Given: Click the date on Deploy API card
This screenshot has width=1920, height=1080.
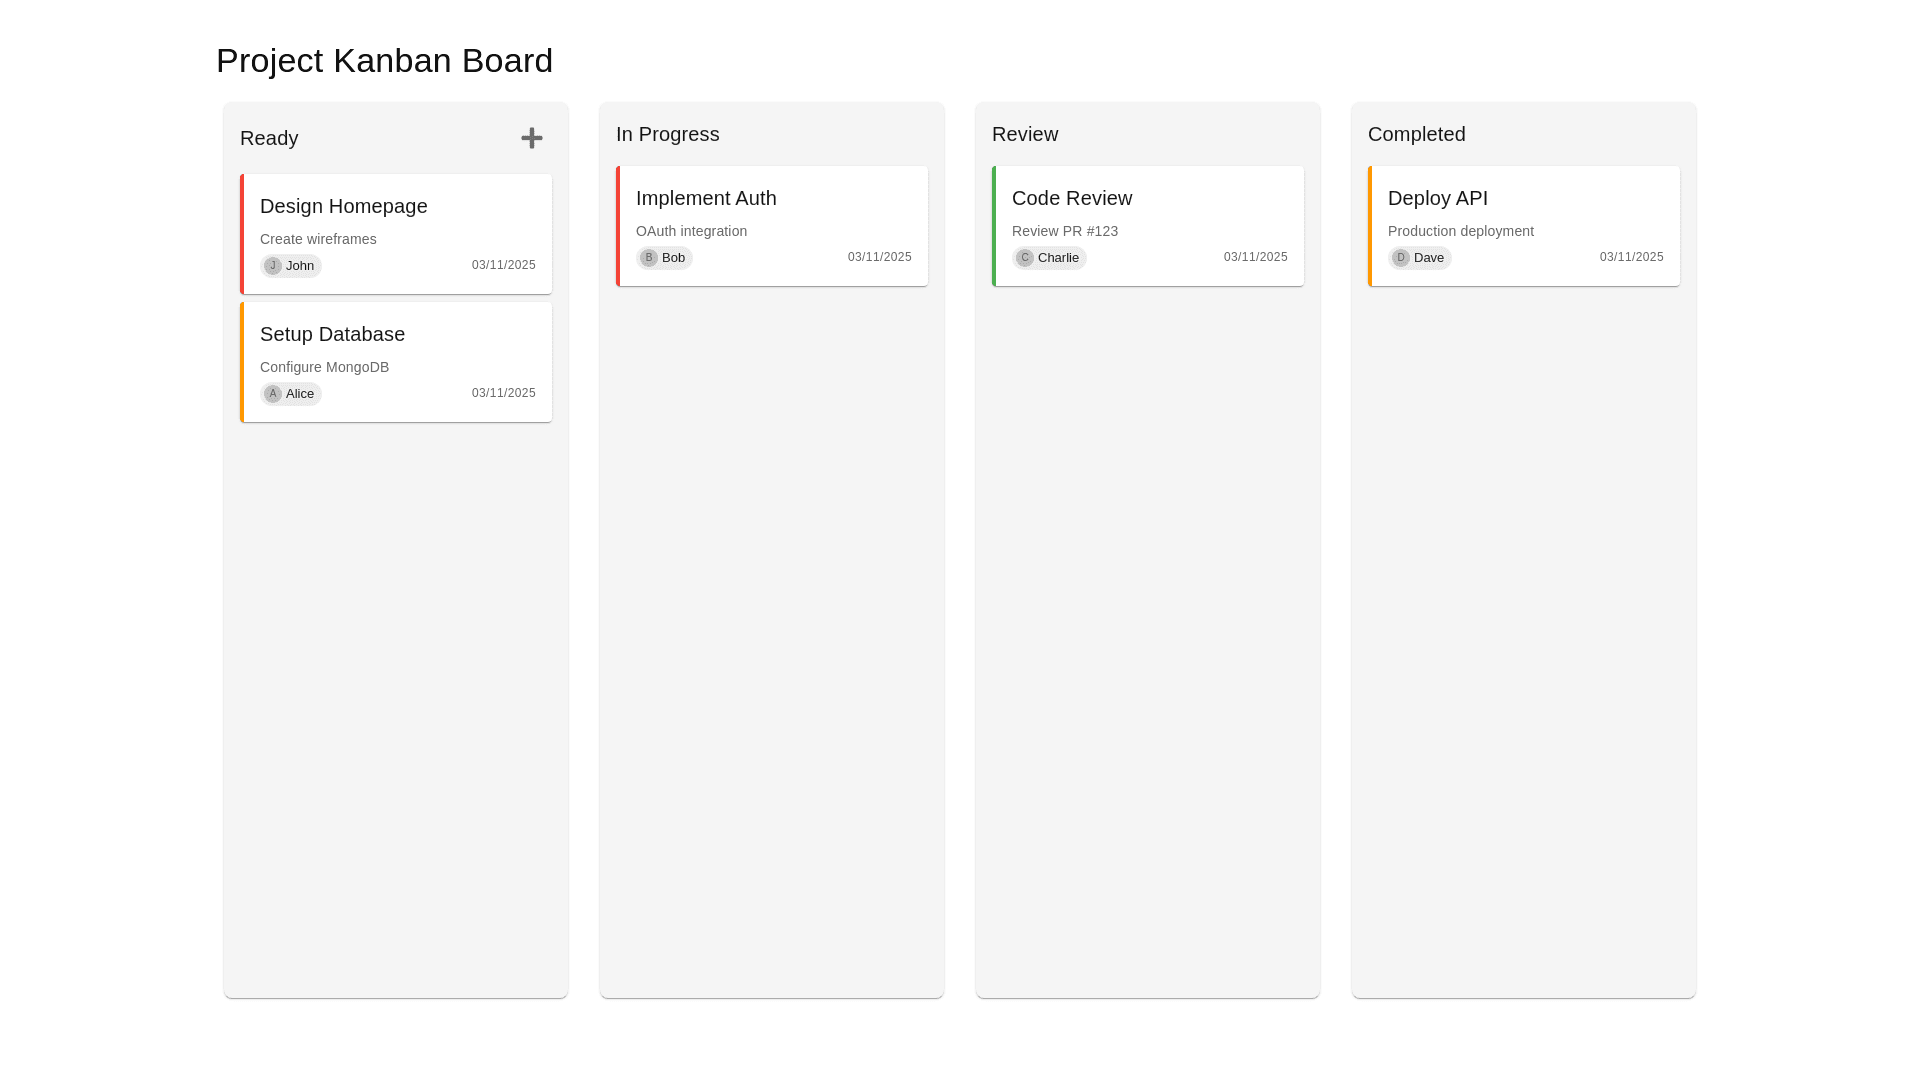Looking at the screenshot, I should coord(1631,257).
